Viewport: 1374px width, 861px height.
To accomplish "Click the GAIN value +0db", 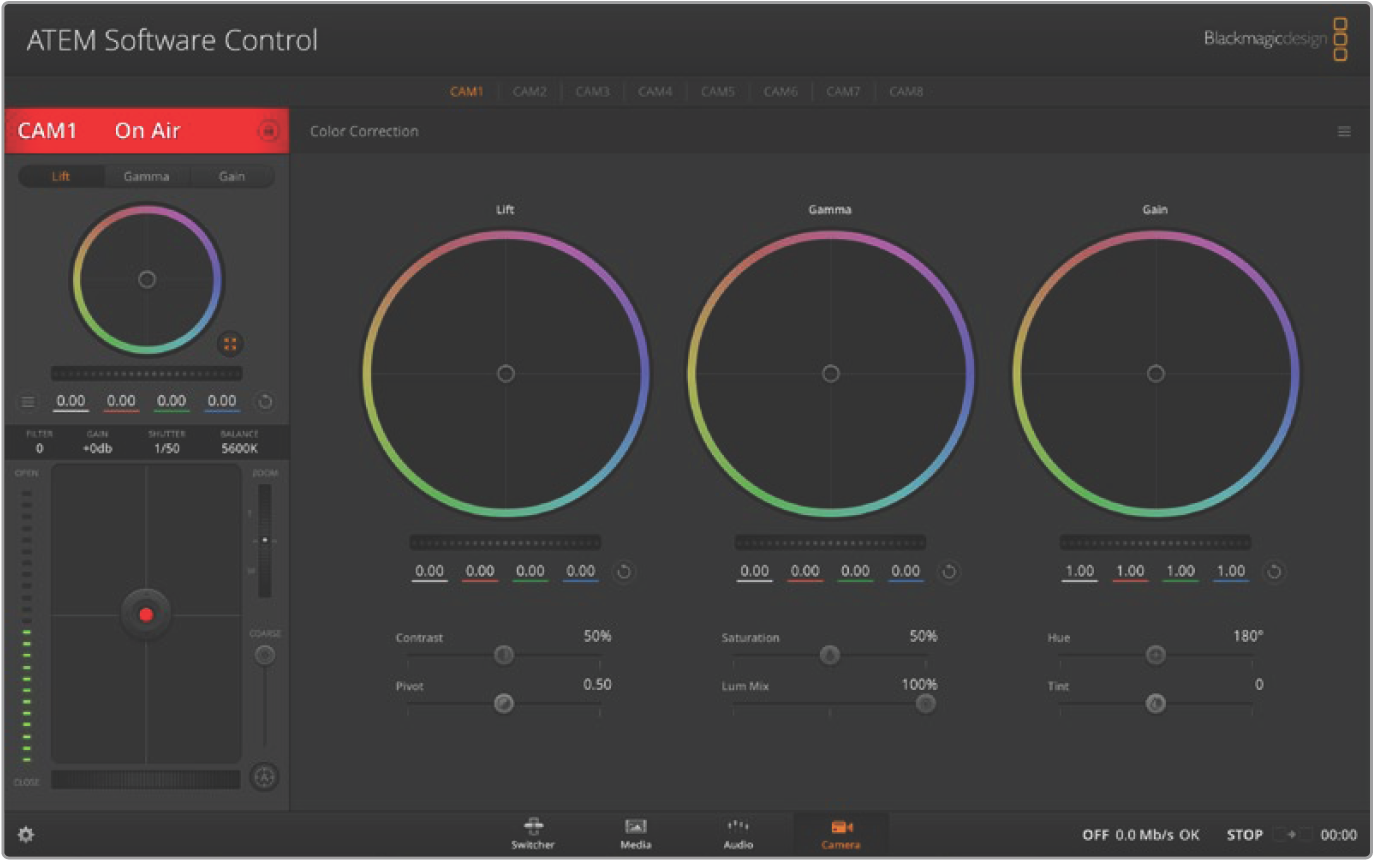I will click(97, 449).
